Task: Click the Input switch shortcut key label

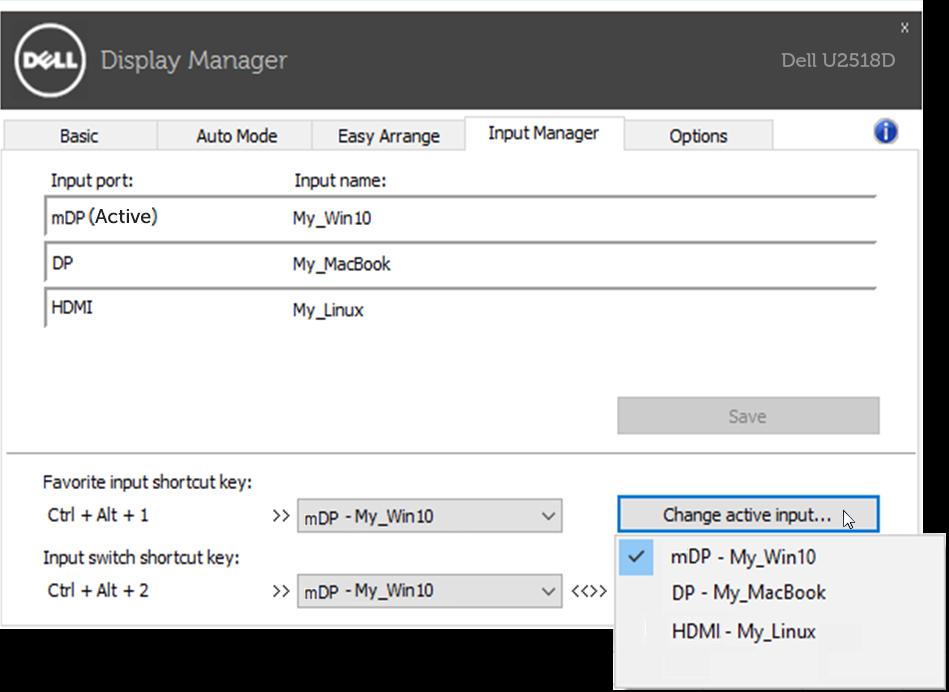Action: 141,558
